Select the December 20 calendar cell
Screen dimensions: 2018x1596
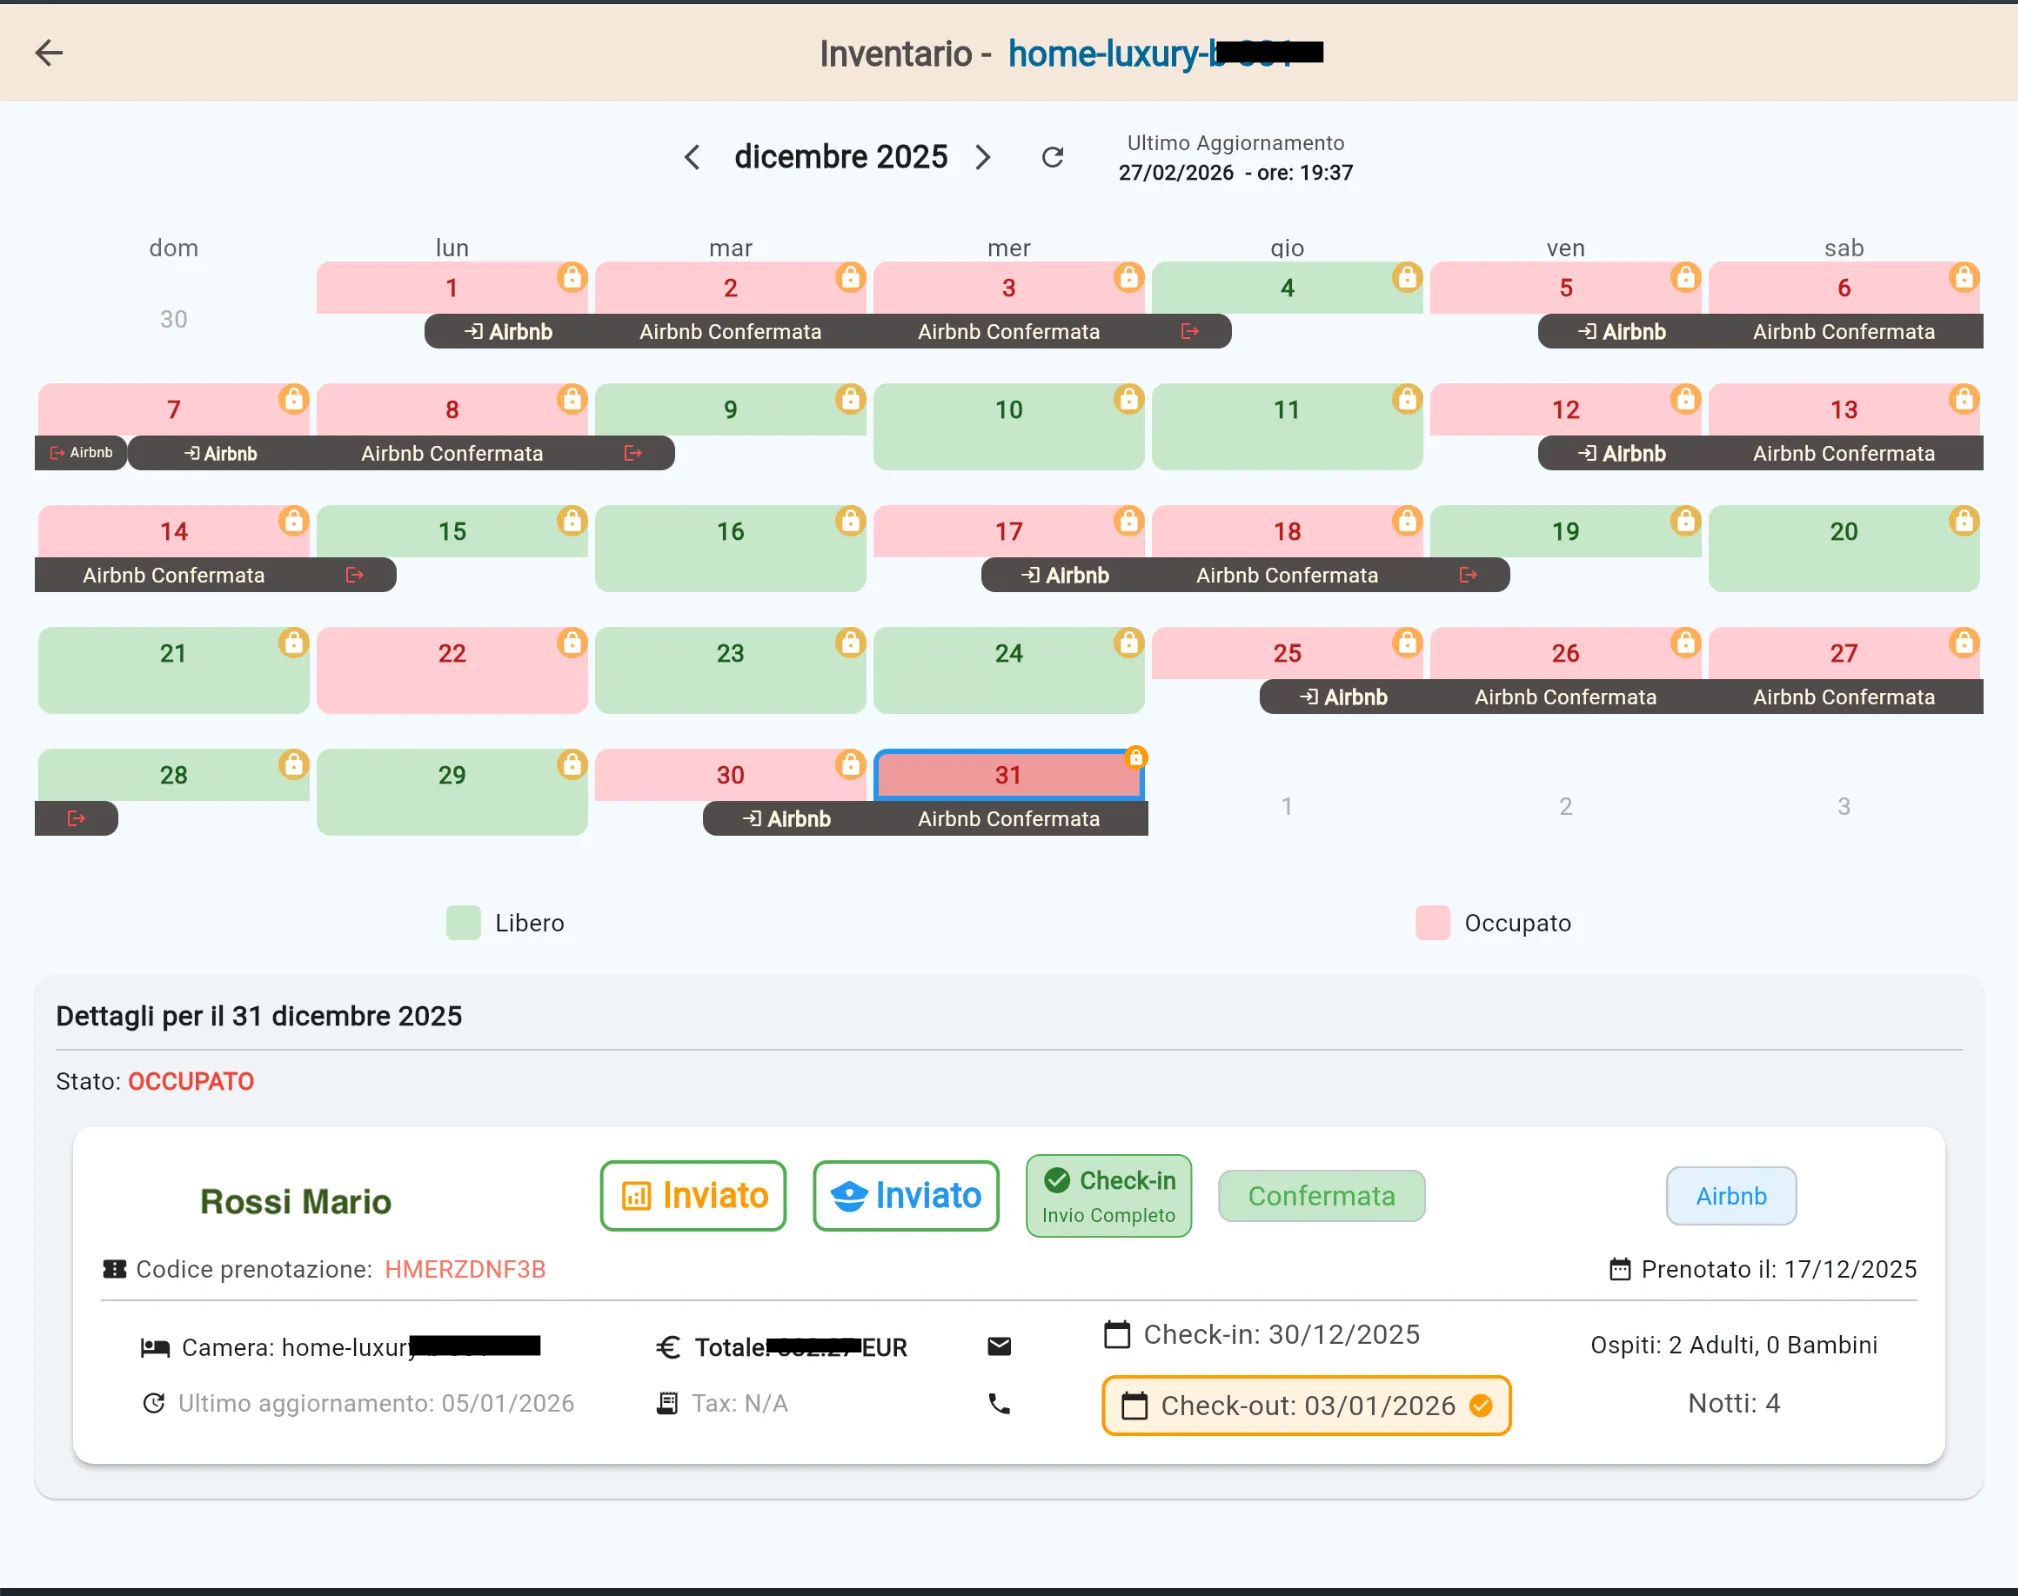pos(1843,548)
